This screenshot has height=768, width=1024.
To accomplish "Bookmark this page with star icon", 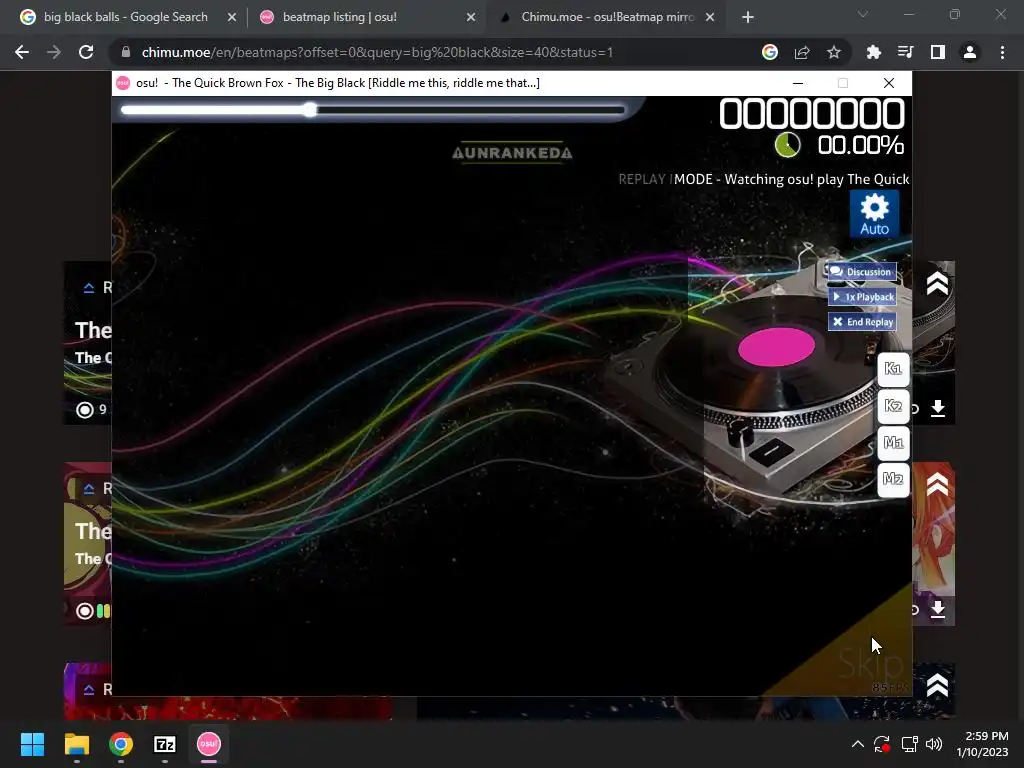I will pyautogui.click(x=834, y=52).
